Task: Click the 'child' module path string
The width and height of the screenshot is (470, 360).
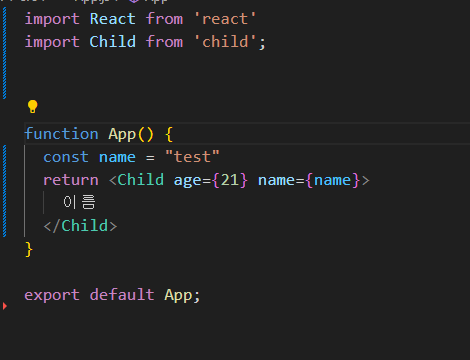Action: coord(225,42)
